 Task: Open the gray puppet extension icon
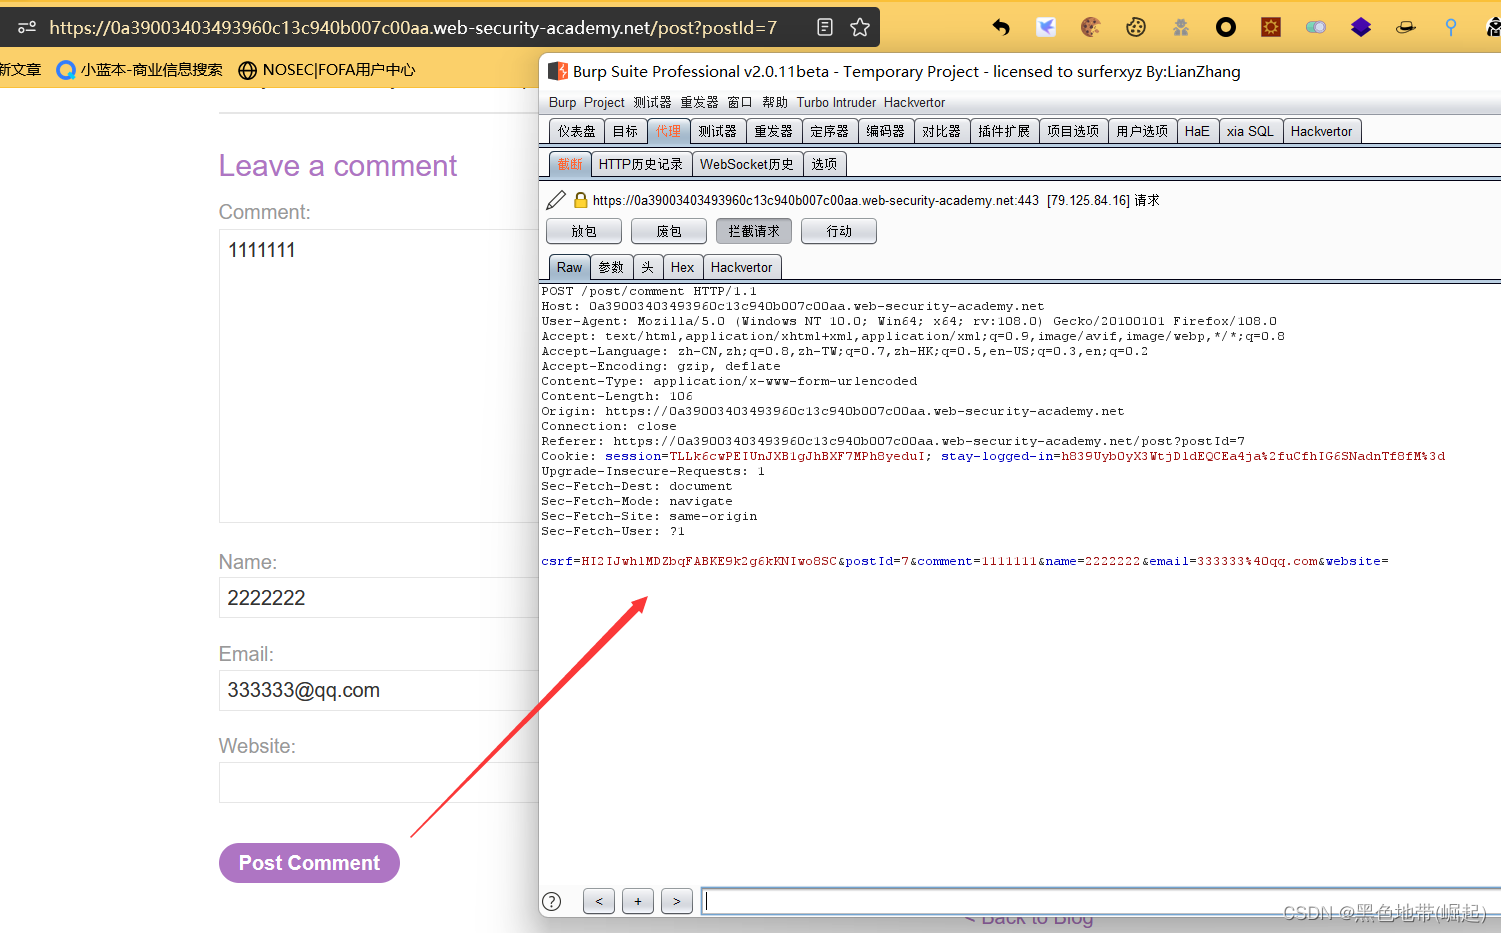[1181, 27]
